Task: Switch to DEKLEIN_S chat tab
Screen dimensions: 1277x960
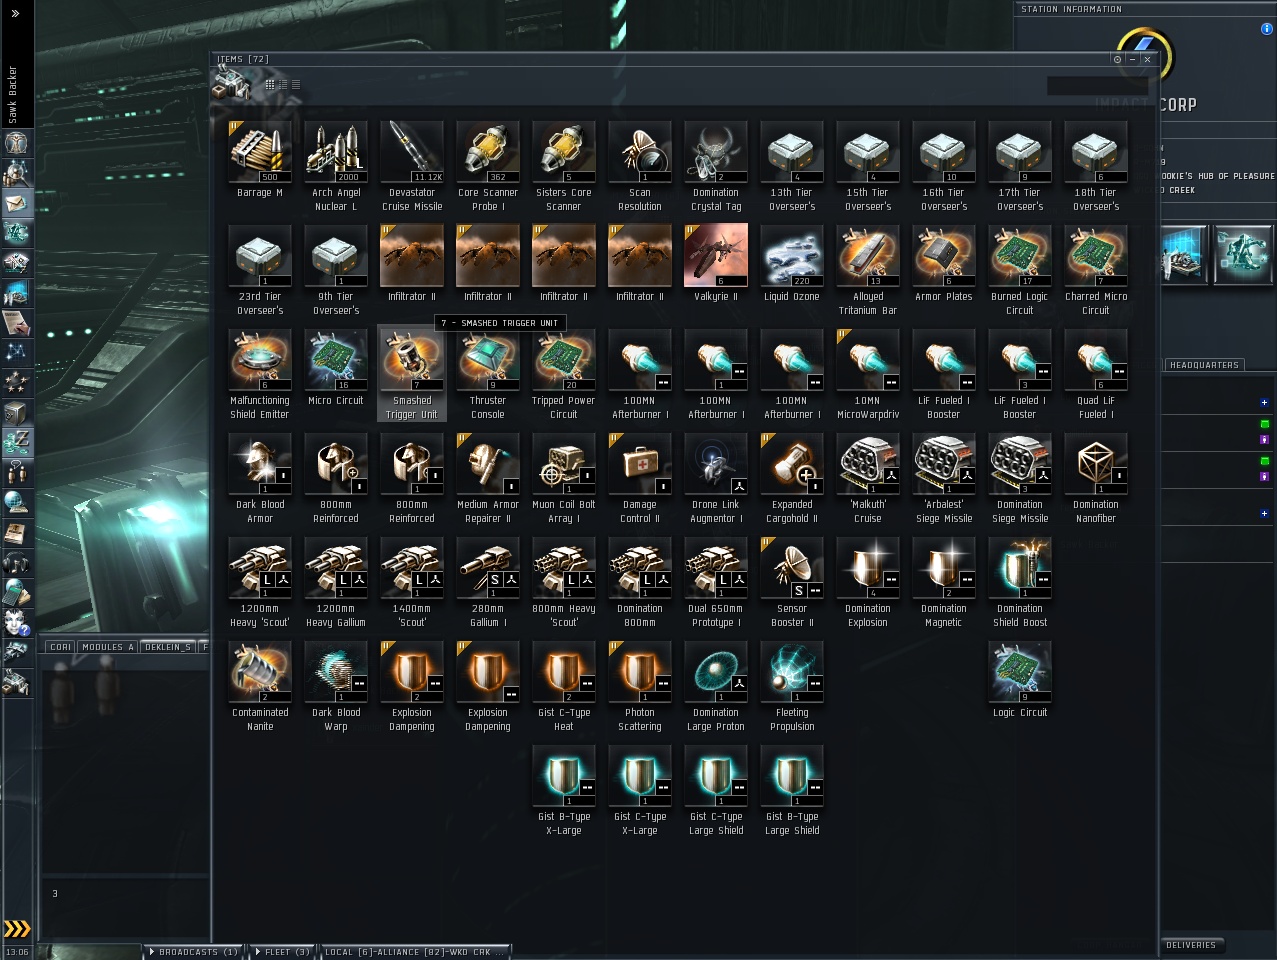Action: [x=168, y=647]
